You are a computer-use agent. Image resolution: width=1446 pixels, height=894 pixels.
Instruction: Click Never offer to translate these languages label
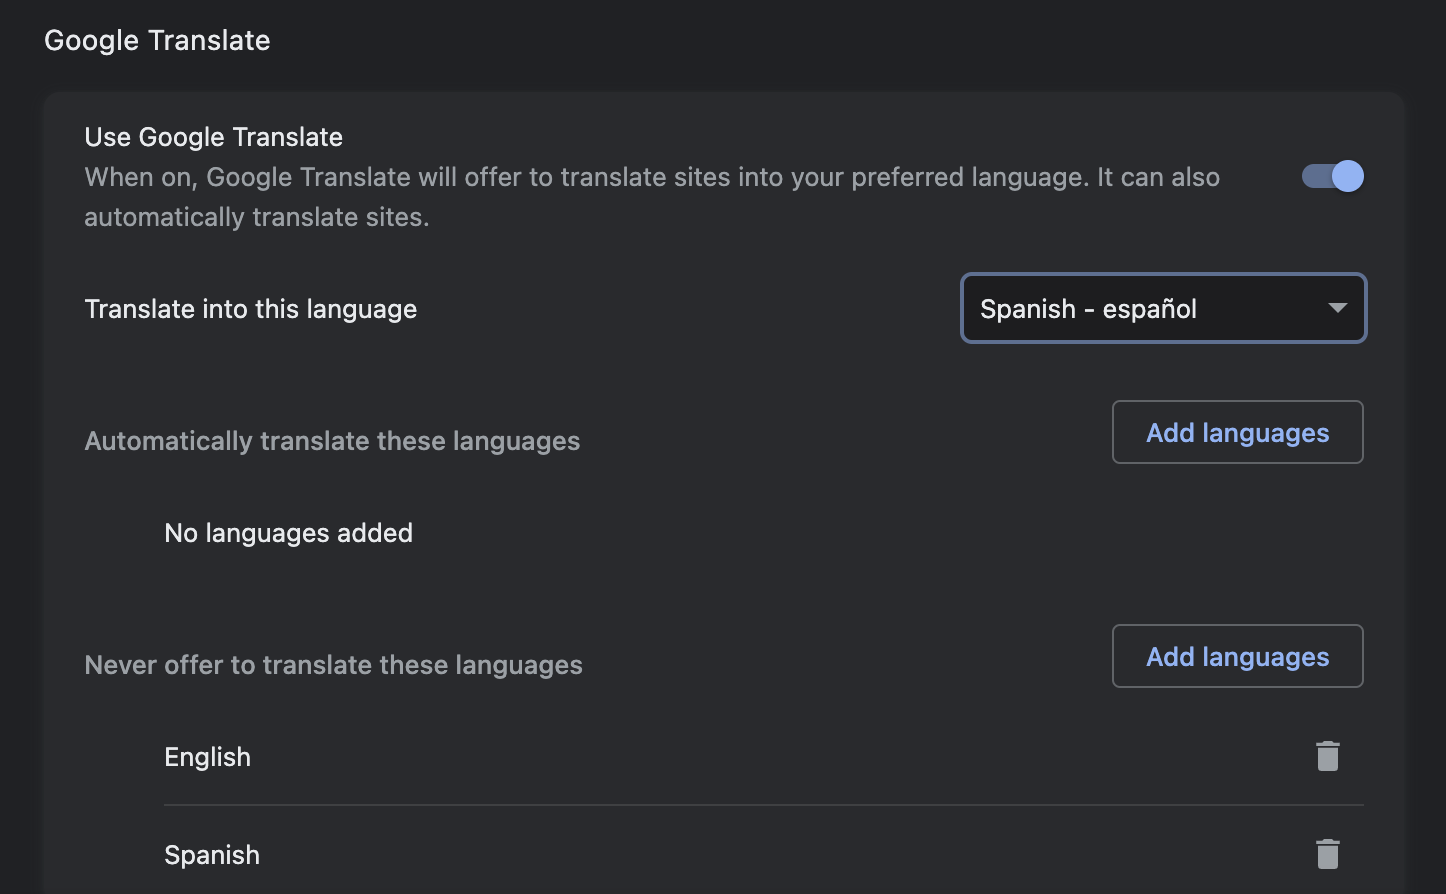point(333,665)
